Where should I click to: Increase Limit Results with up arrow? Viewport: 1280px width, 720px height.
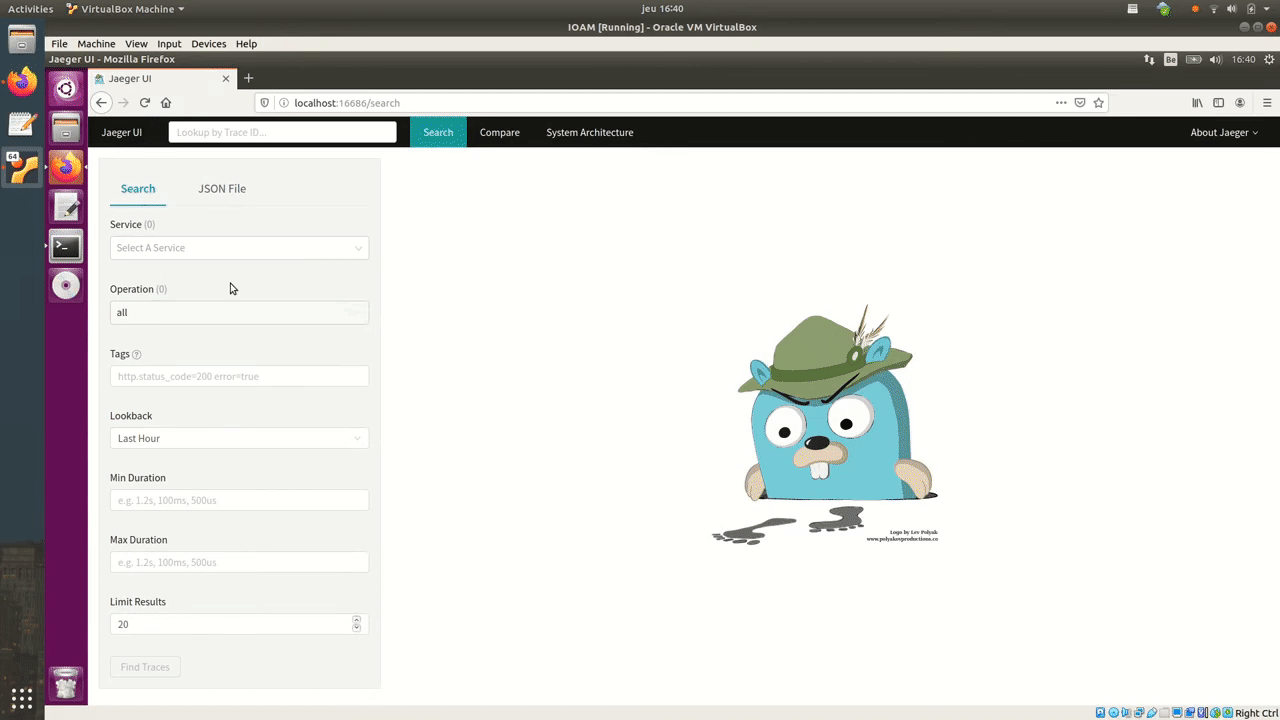point(357,620)
